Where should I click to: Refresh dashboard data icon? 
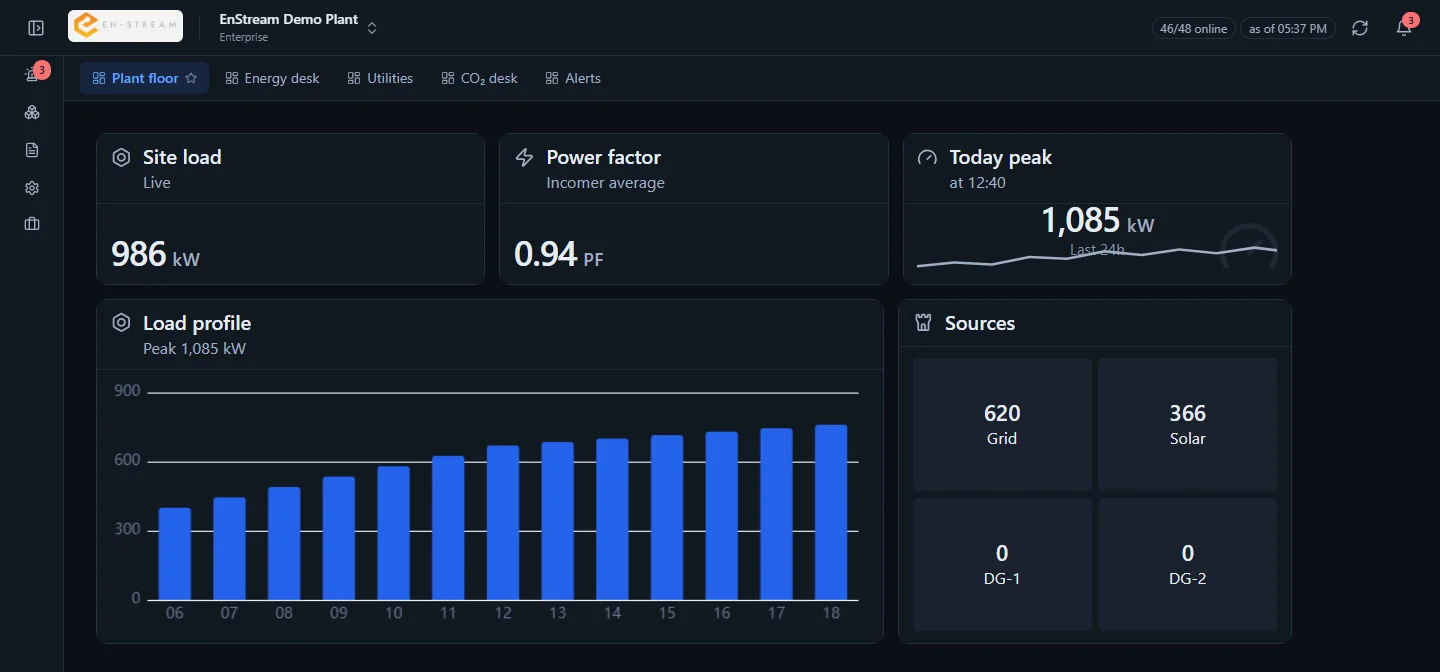pos(1360,28)
